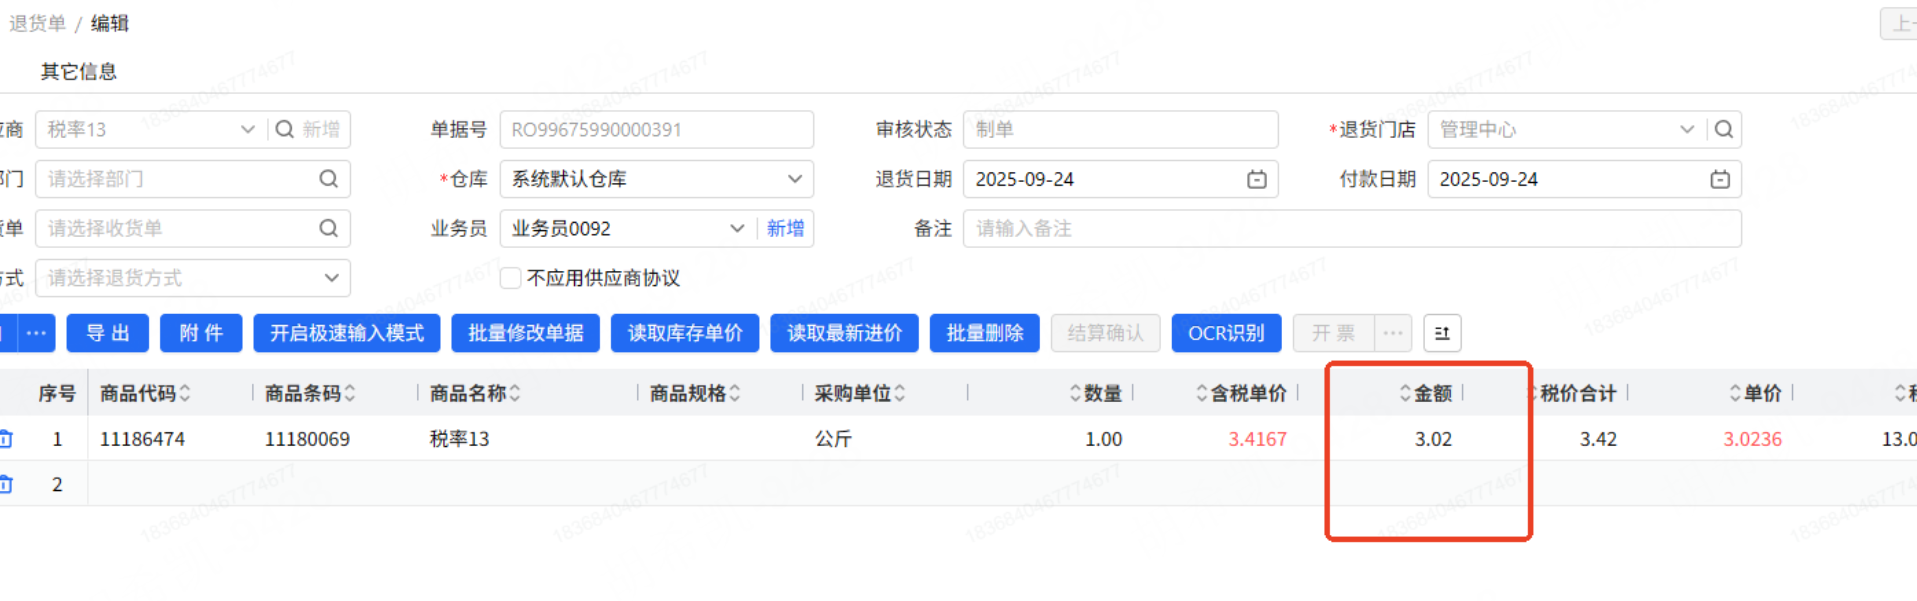Click the column settings icon after 开票
This screenshot has height=601, width=1917.
(1442, 333)
